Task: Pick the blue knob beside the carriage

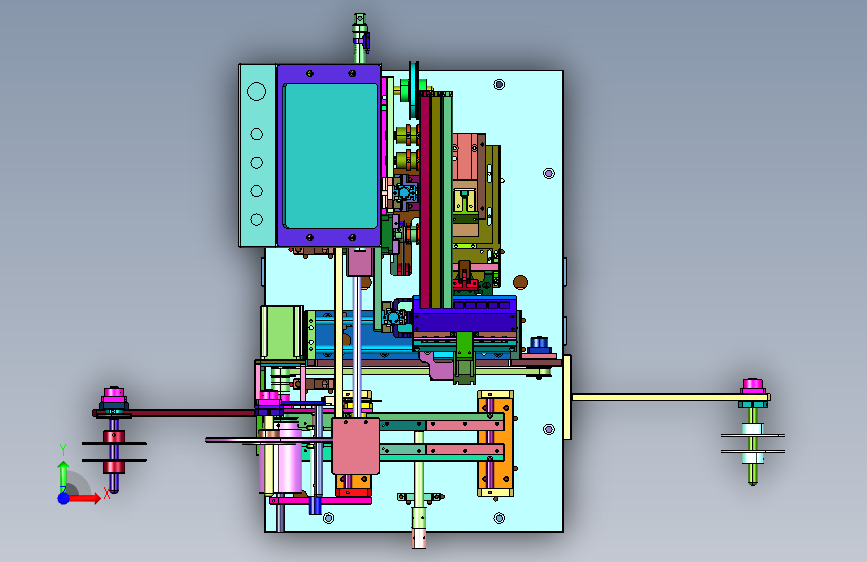Action: (x=539, y=344)
